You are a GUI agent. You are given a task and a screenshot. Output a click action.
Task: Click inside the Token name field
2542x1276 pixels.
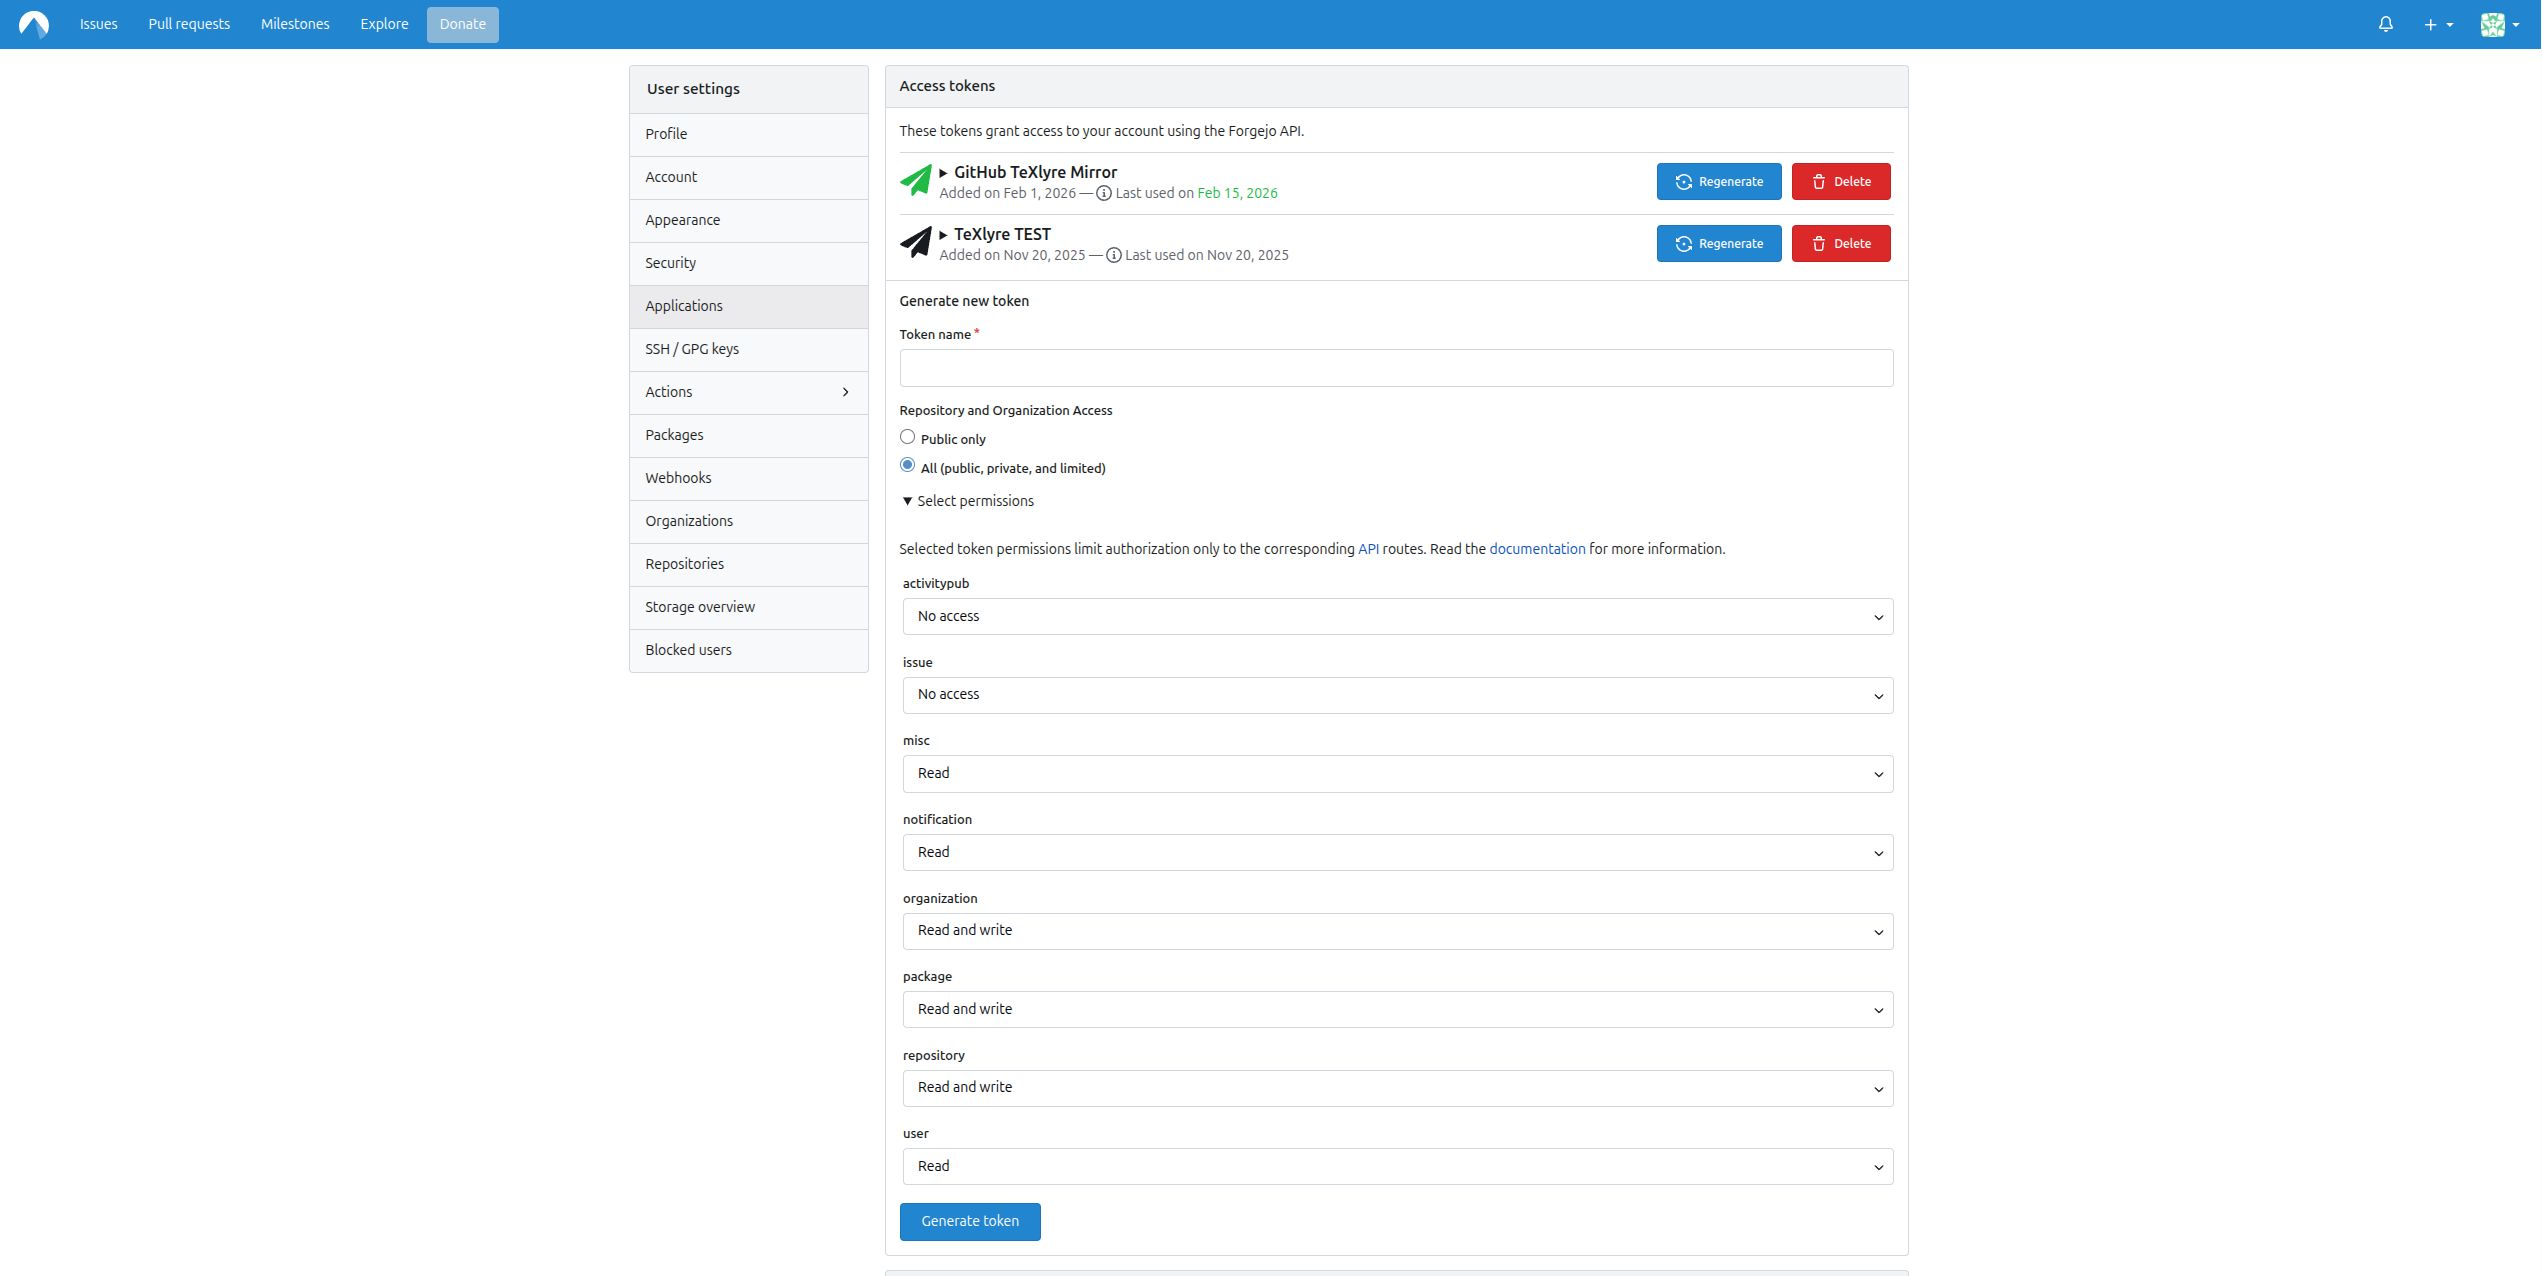click(x=1396, y=368)
